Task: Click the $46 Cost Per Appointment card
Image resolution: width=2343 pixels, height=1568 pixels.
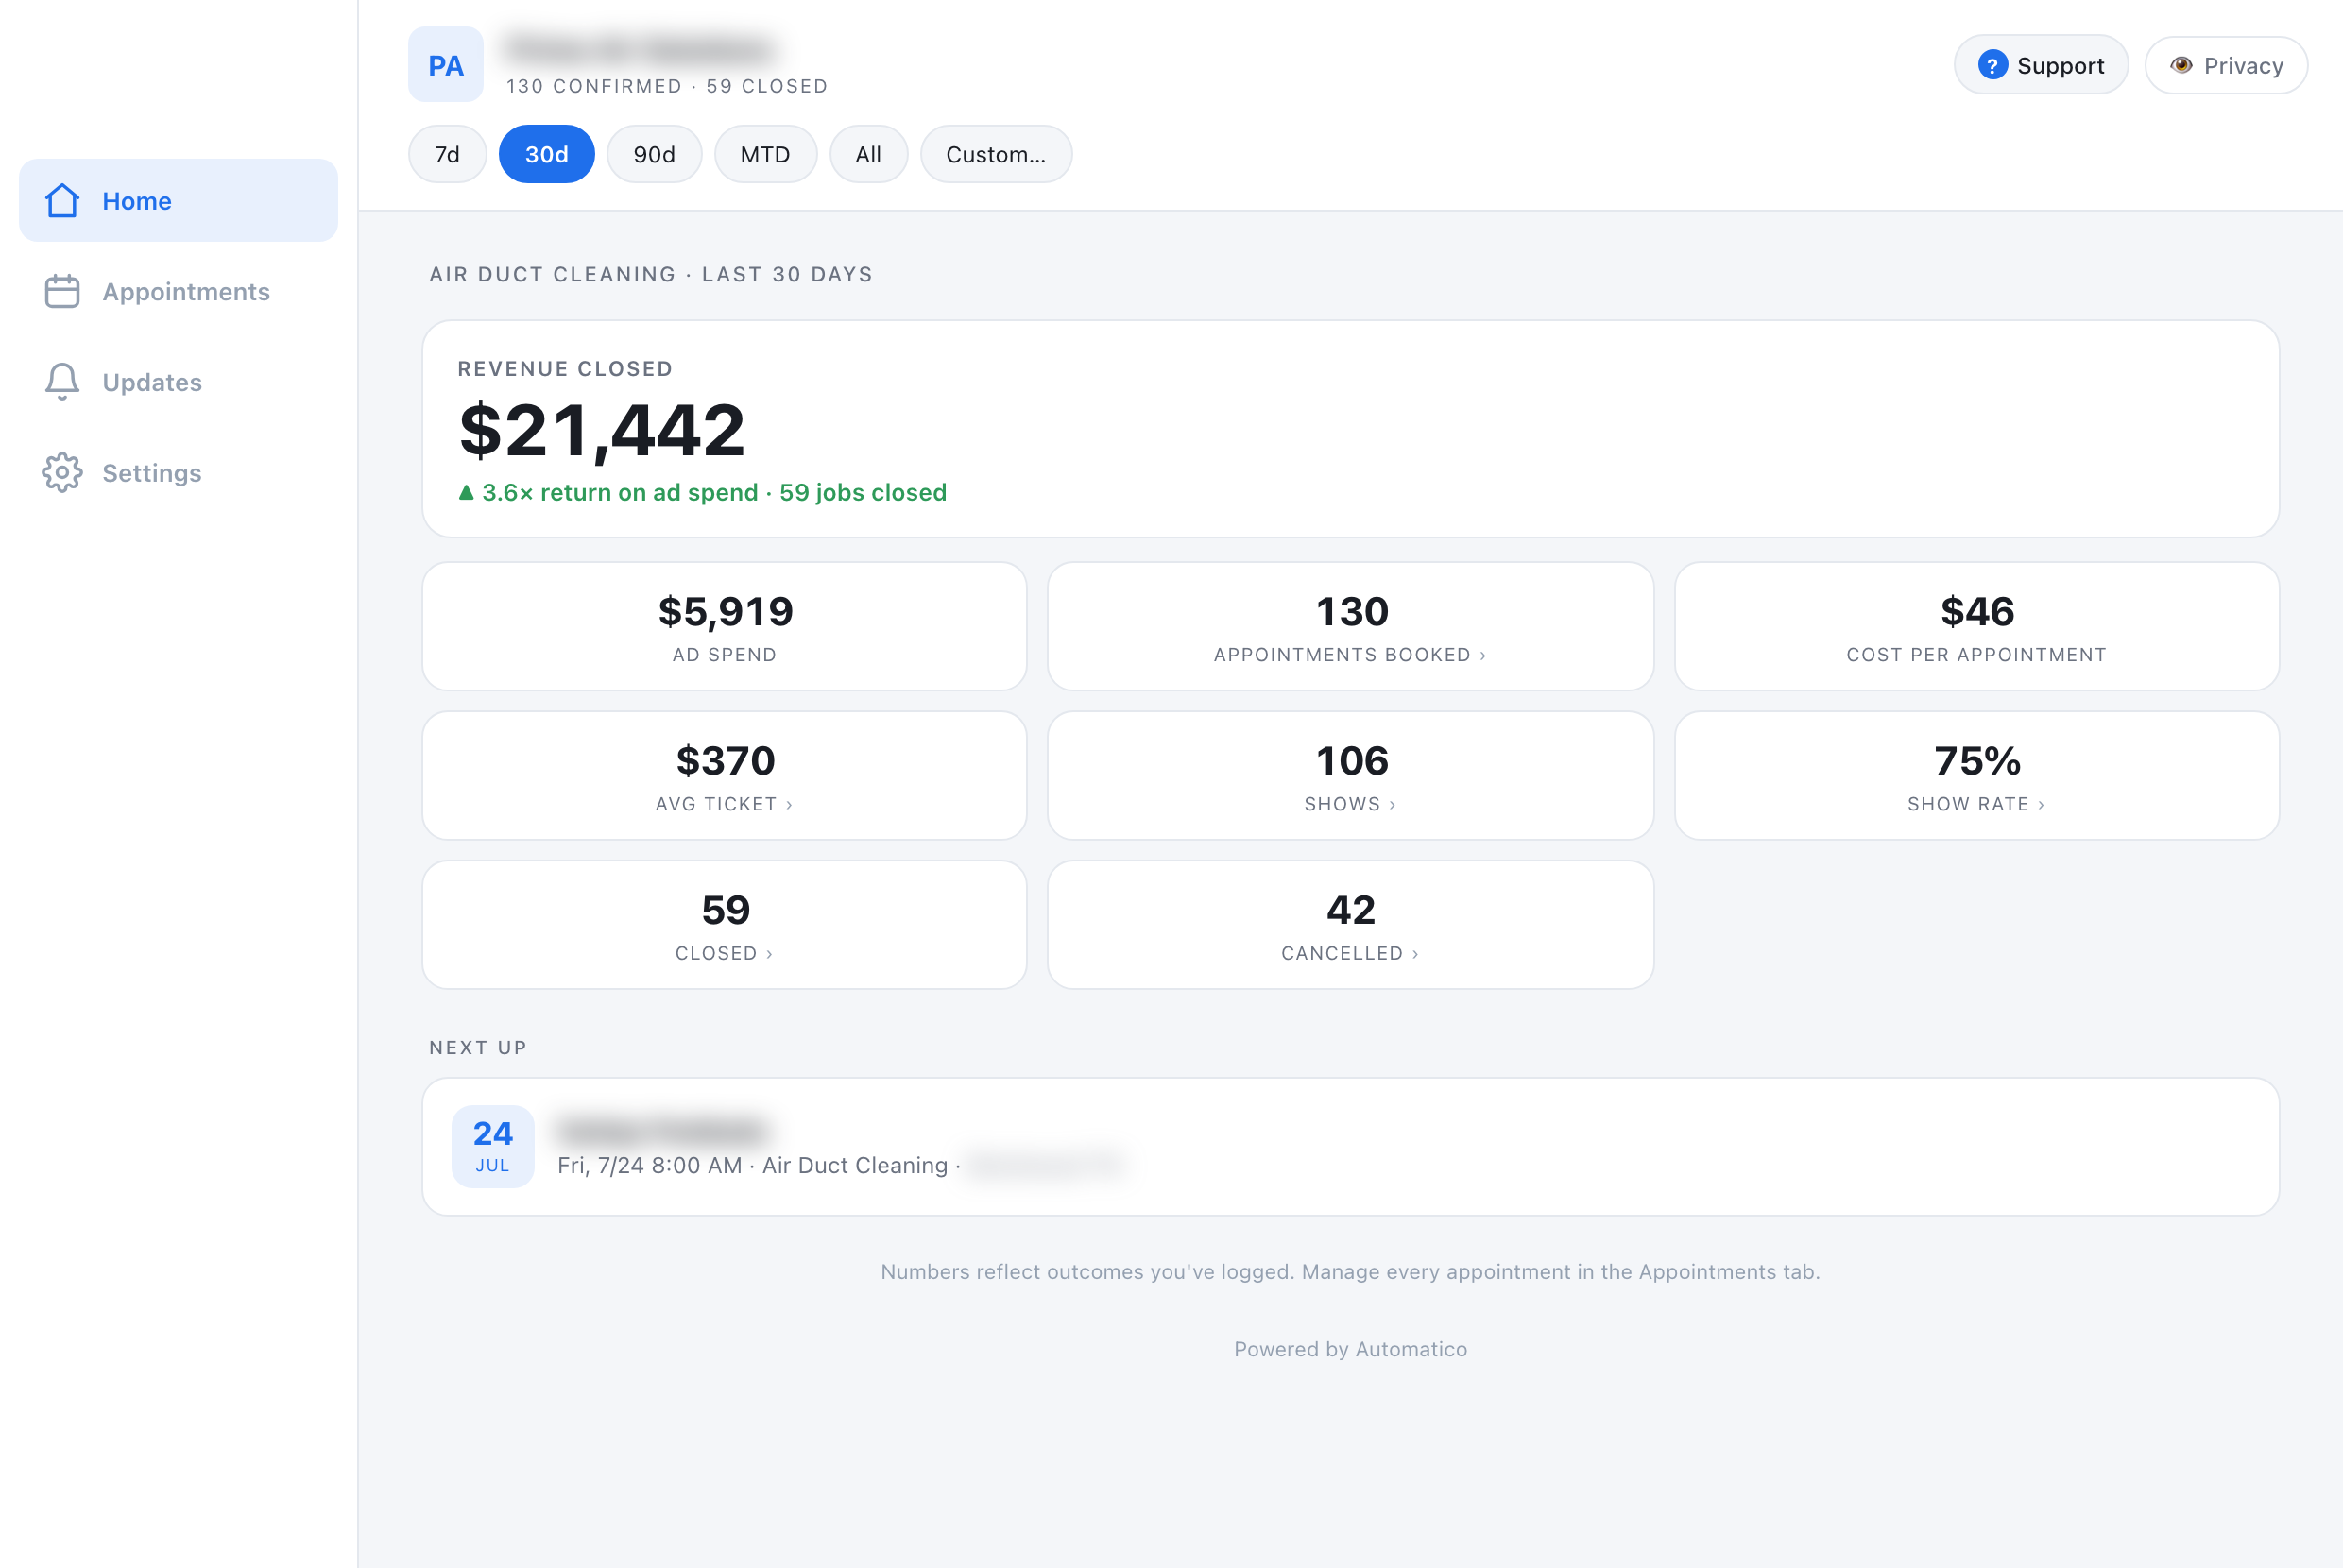Action: tap(1976, 626)
